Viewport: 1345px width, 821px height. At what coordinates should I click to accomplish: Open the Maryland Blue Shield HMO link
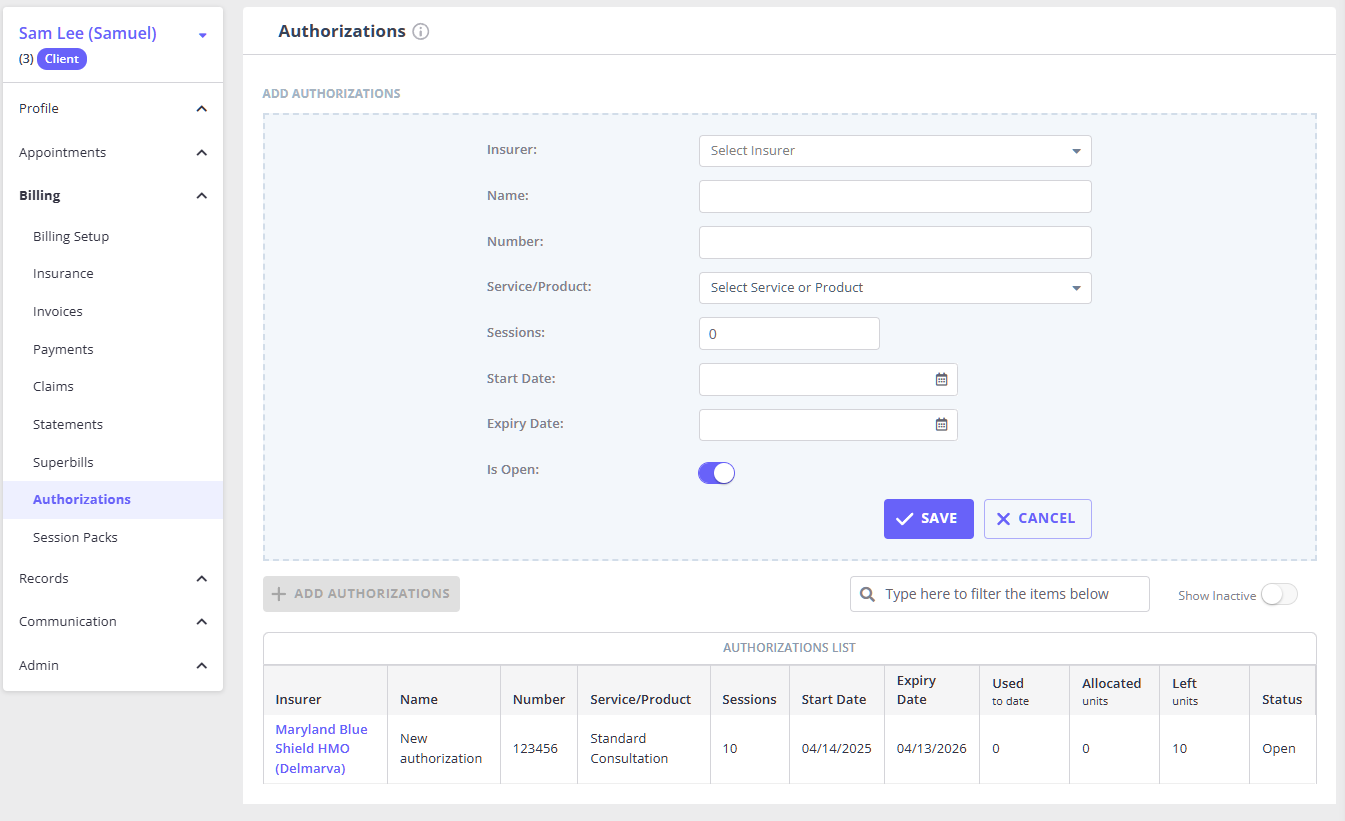click(321, 749)
